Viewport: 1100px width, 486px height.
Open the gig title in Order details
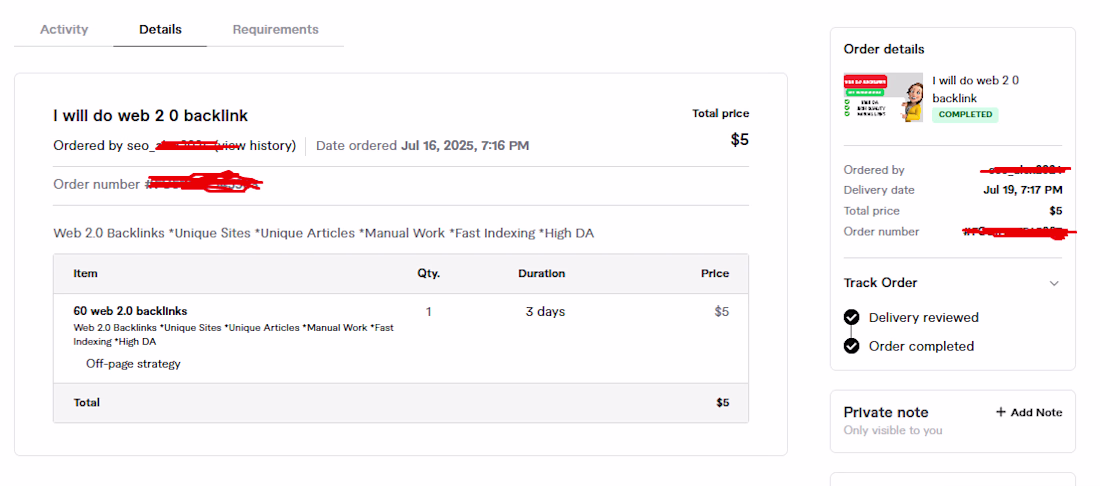click(x=975, y=89)
